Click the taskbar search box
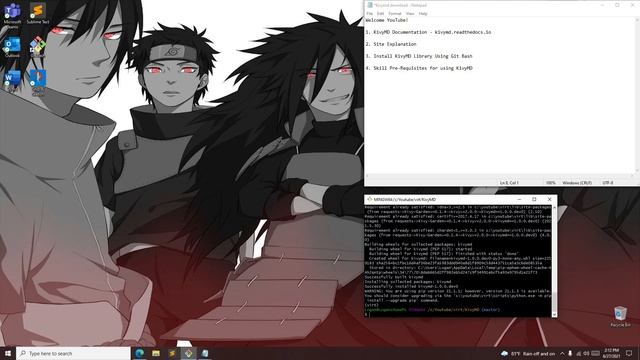Viewport: 640px width, 360px height. coord(73,353)
